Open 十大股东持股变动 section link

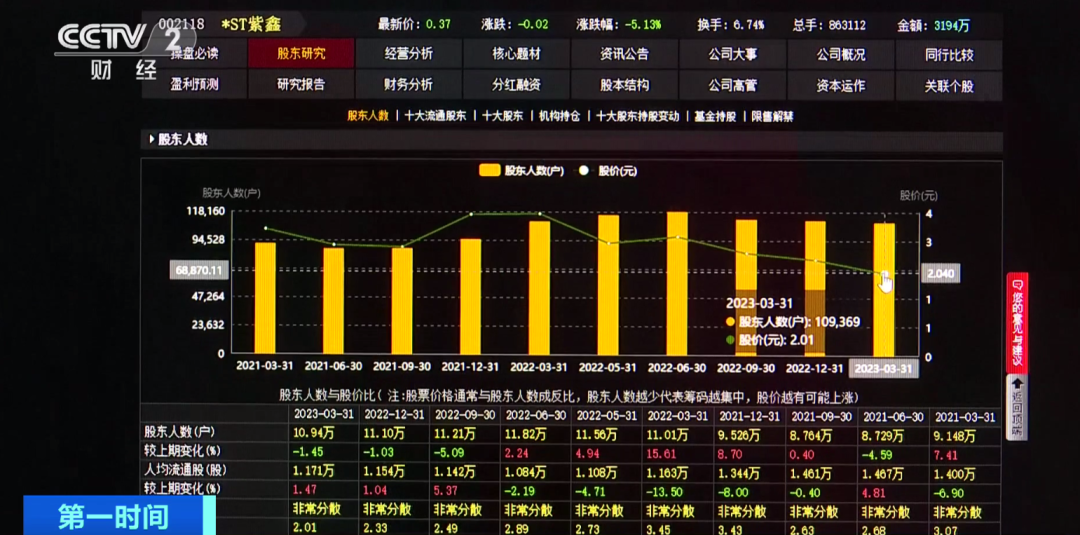click(x=638, y=116)
